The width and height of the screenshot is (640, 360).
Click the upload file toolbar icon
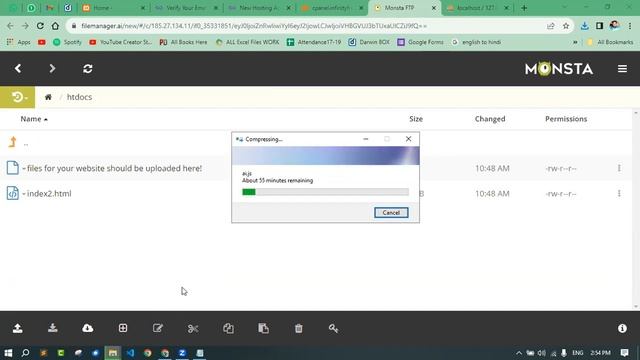tap(18, 328)
